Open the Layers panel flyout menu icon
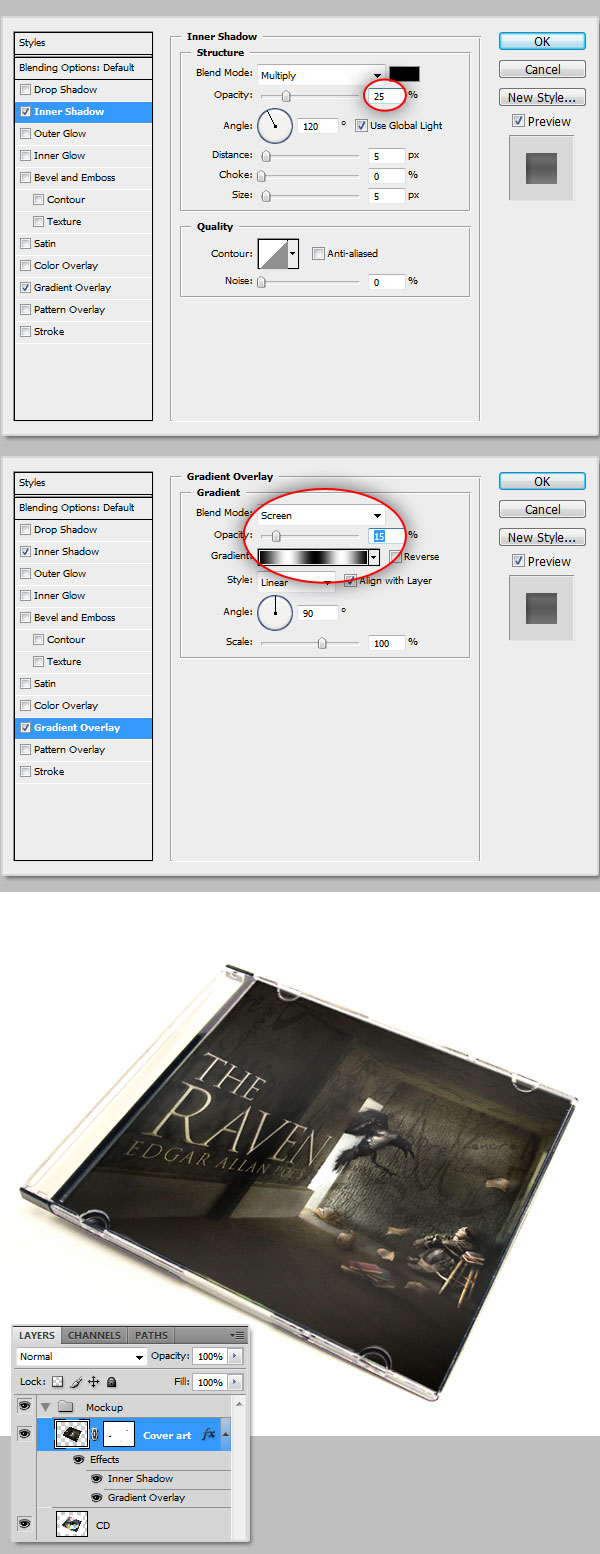The width and height of the screenshot is (600, 1554). (238, 1335)
